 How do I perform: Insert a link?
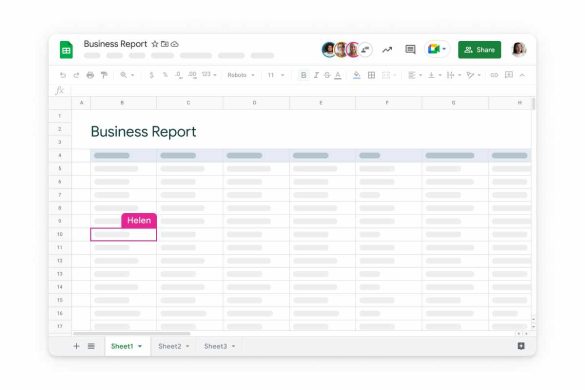494,75
